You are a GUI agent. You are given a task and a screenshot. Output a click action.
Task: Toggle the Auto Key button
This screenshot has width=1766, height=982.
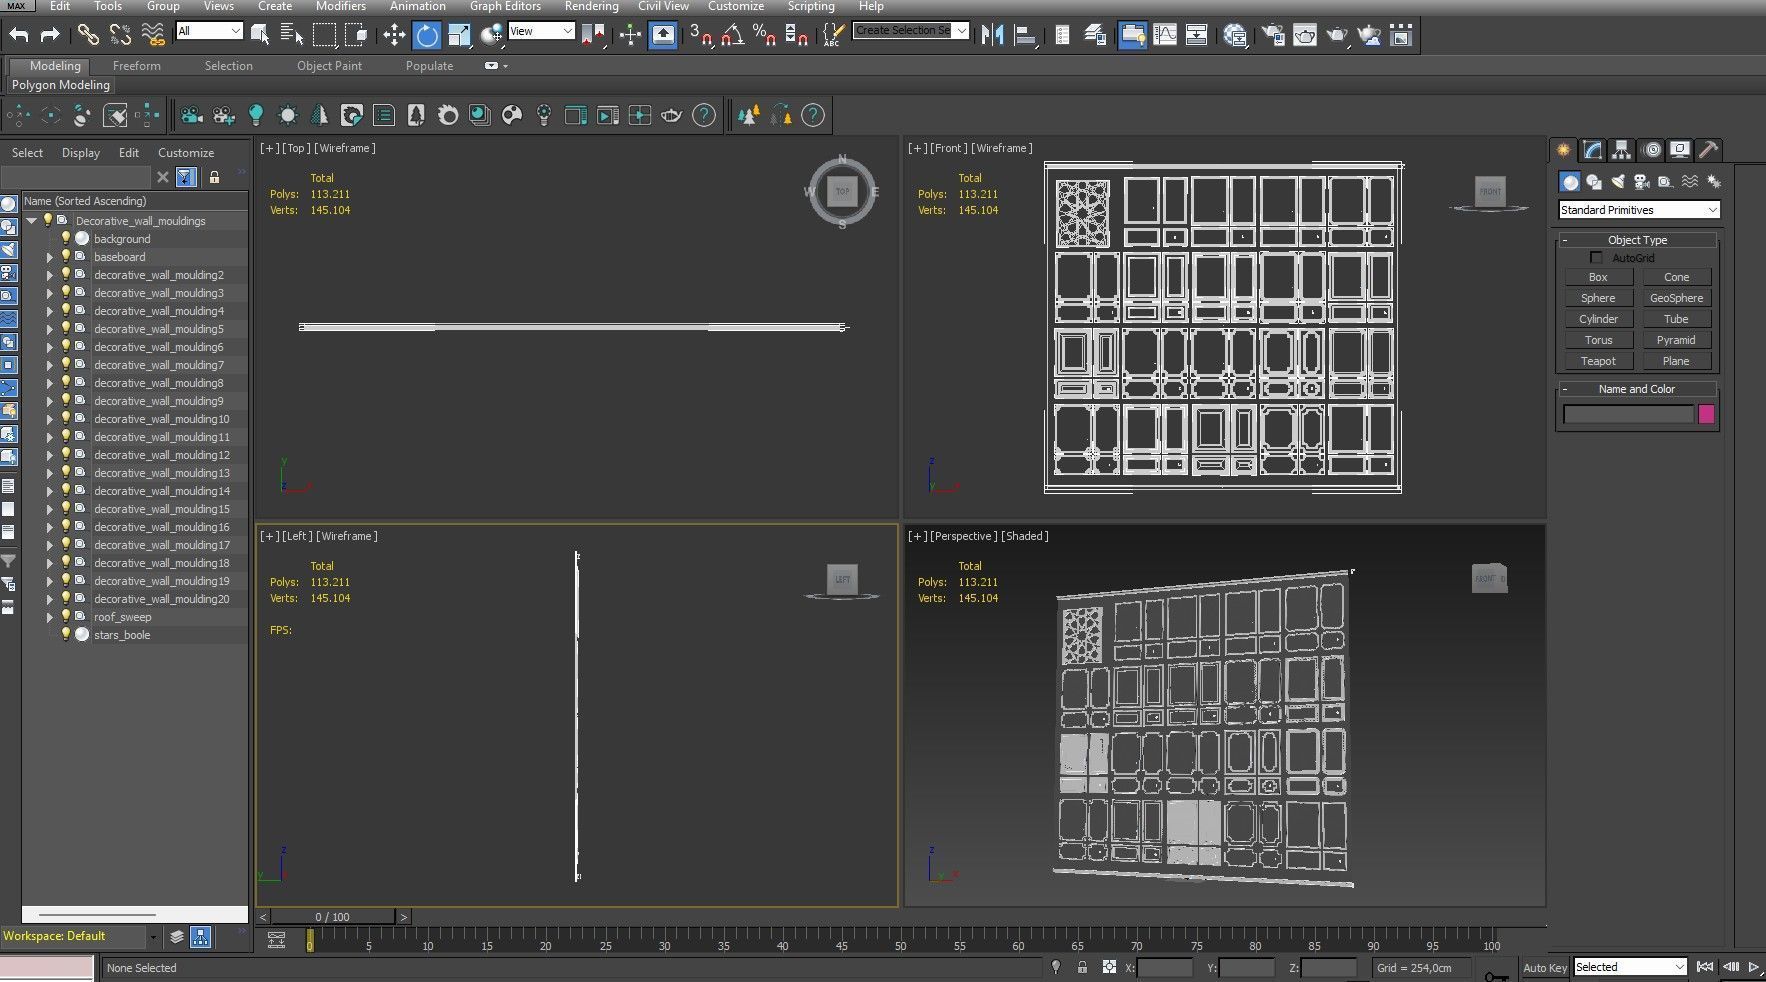tap(1545, 967)
